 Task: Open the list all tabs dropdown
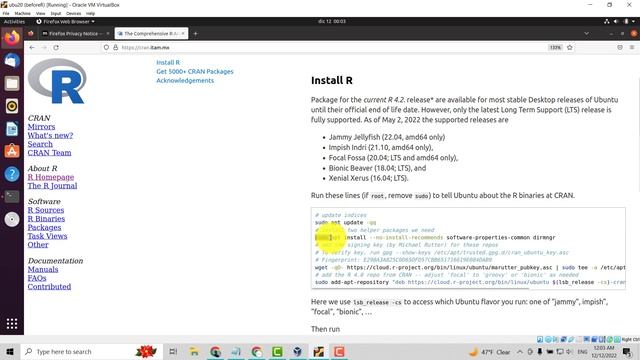[587, 33]
